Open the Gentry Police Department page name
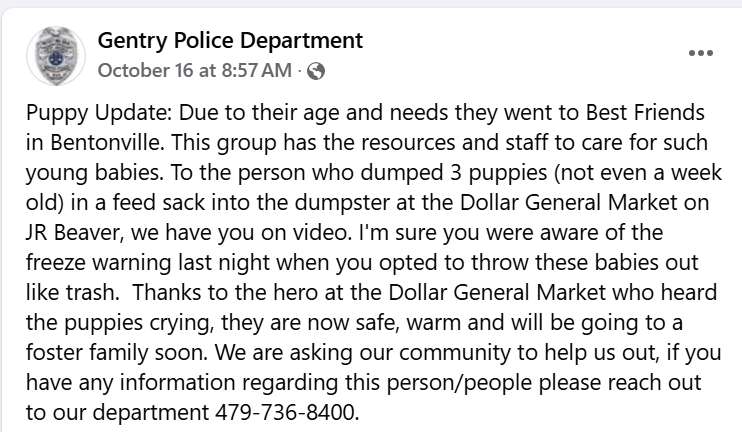 tap(230, 40)
